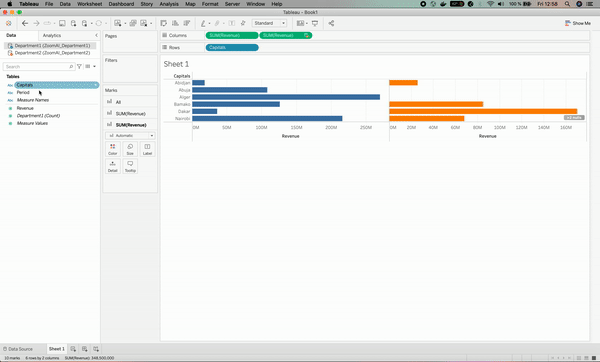Click the blue Alger bar in chart
600x362 pixels.
pyautogui.click(x=286, y=97)
